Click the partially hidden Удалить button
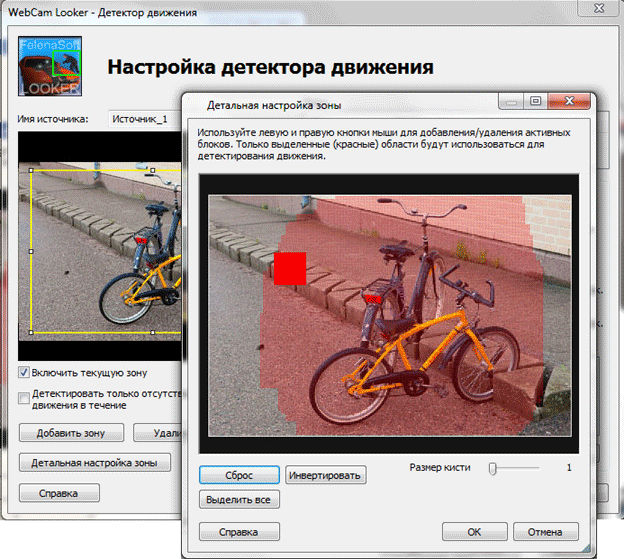The image size is (624, 559). pos(158,433)
